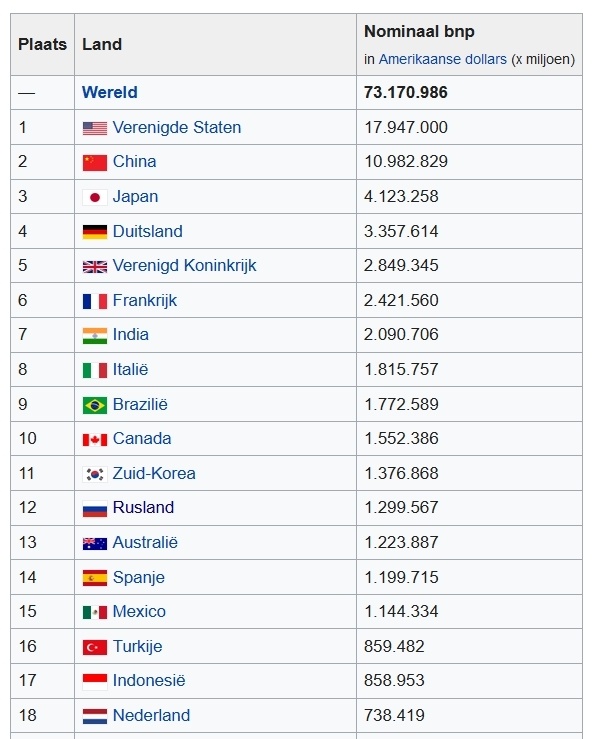Screen dimensions: 592x739
Task: Open the Verenigde Staten link
Action: tap(177, 127)
